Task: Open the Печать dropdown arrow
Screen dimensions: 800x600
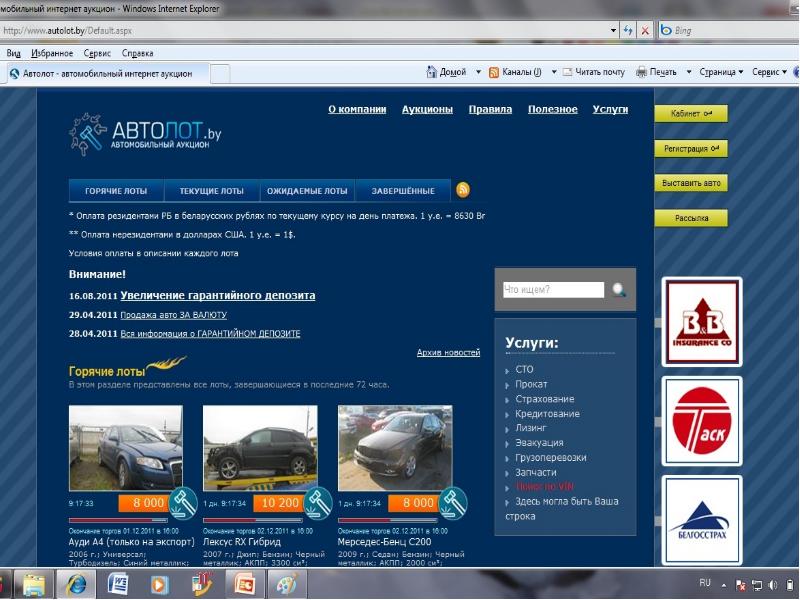Action: coord(688,72)
